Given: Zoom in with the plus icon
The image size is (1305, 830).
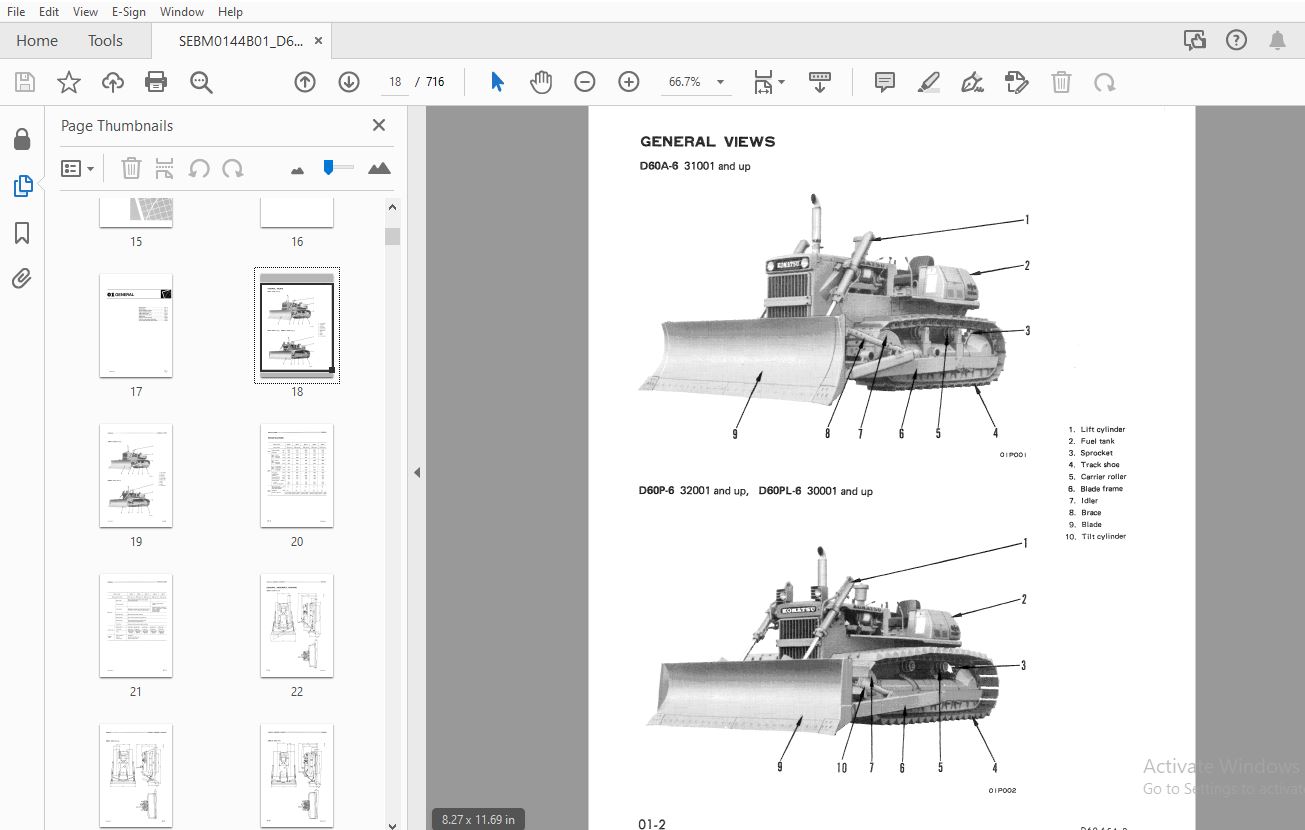Looking at the screenshot, I should (629, 82).
